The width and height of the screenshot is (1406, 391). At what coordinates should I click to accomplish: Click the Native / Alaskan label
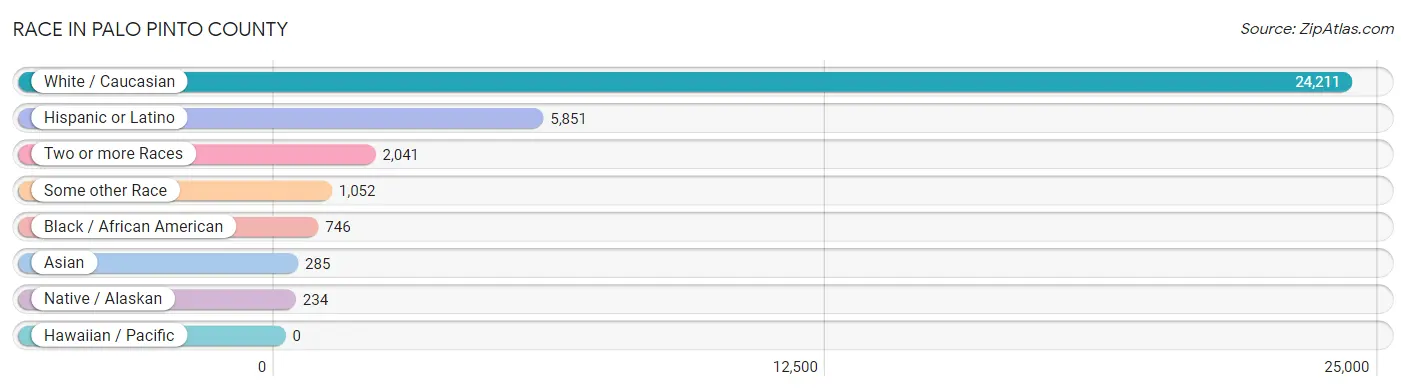coord(103,299)
